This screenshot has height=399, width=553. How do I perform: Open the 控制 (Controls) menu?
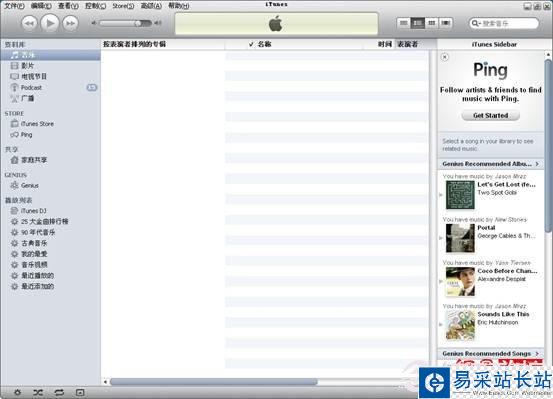(95, 6)
